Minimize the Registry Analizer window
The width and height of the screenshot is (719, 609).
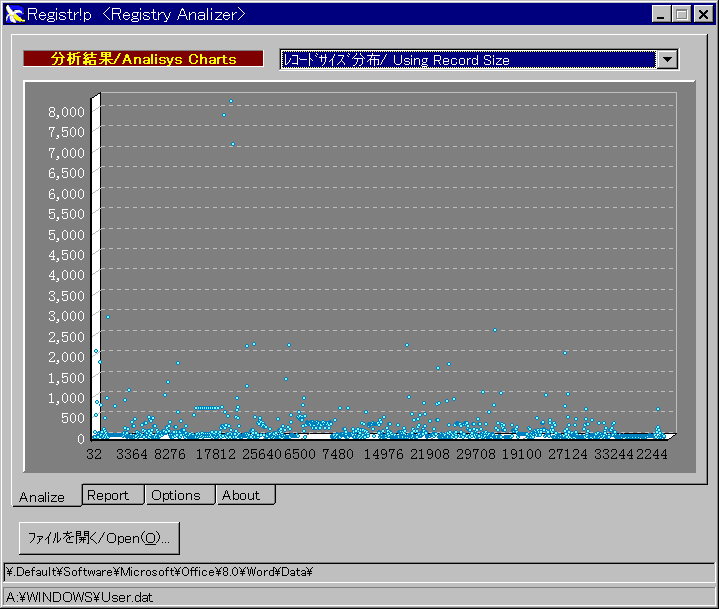coord(662,15)
